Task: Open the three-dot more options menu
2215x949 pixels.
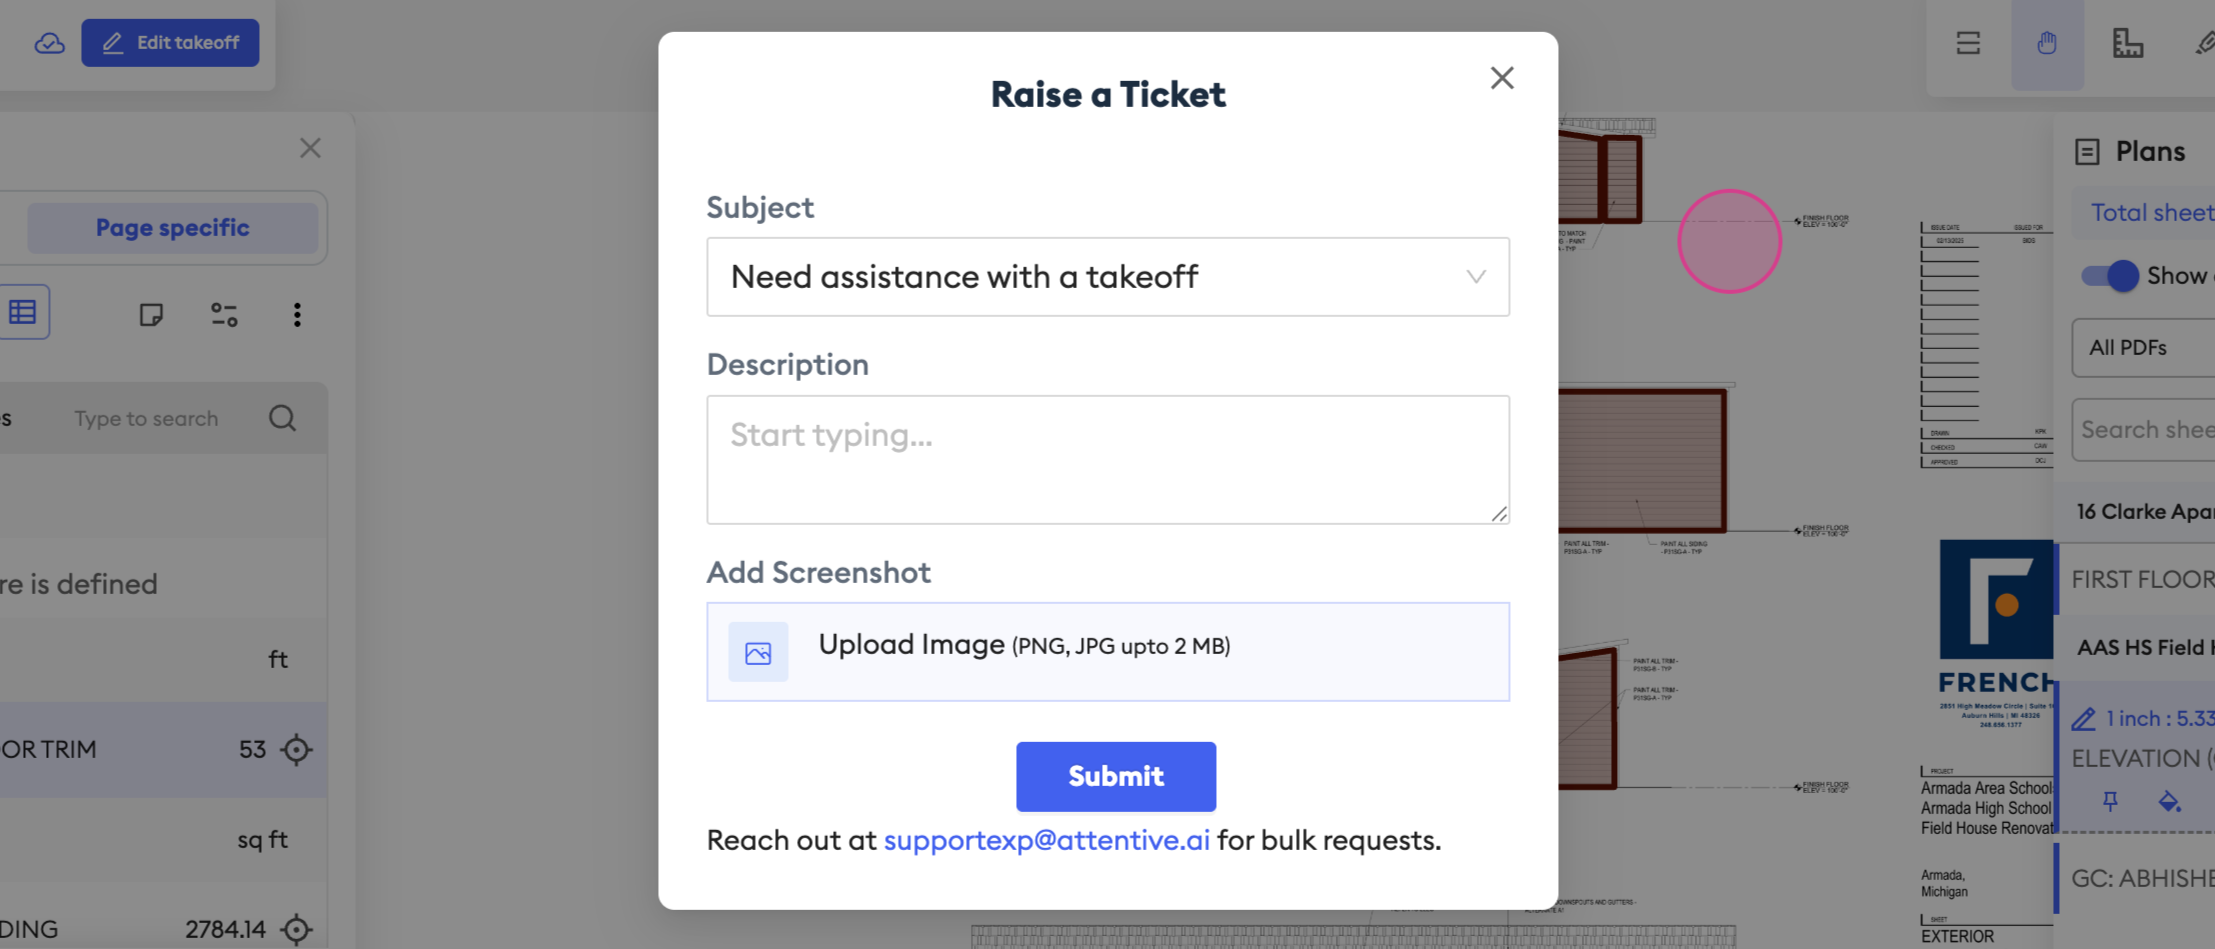Action: [297, 315]
